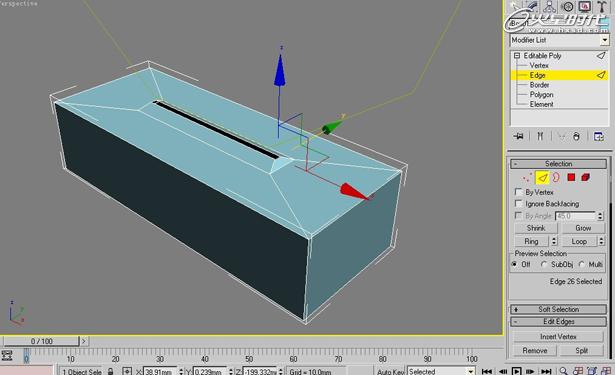
Task: Open the Selected key filter dropdown
Action: pyautogui.click(x=471, y=371)
